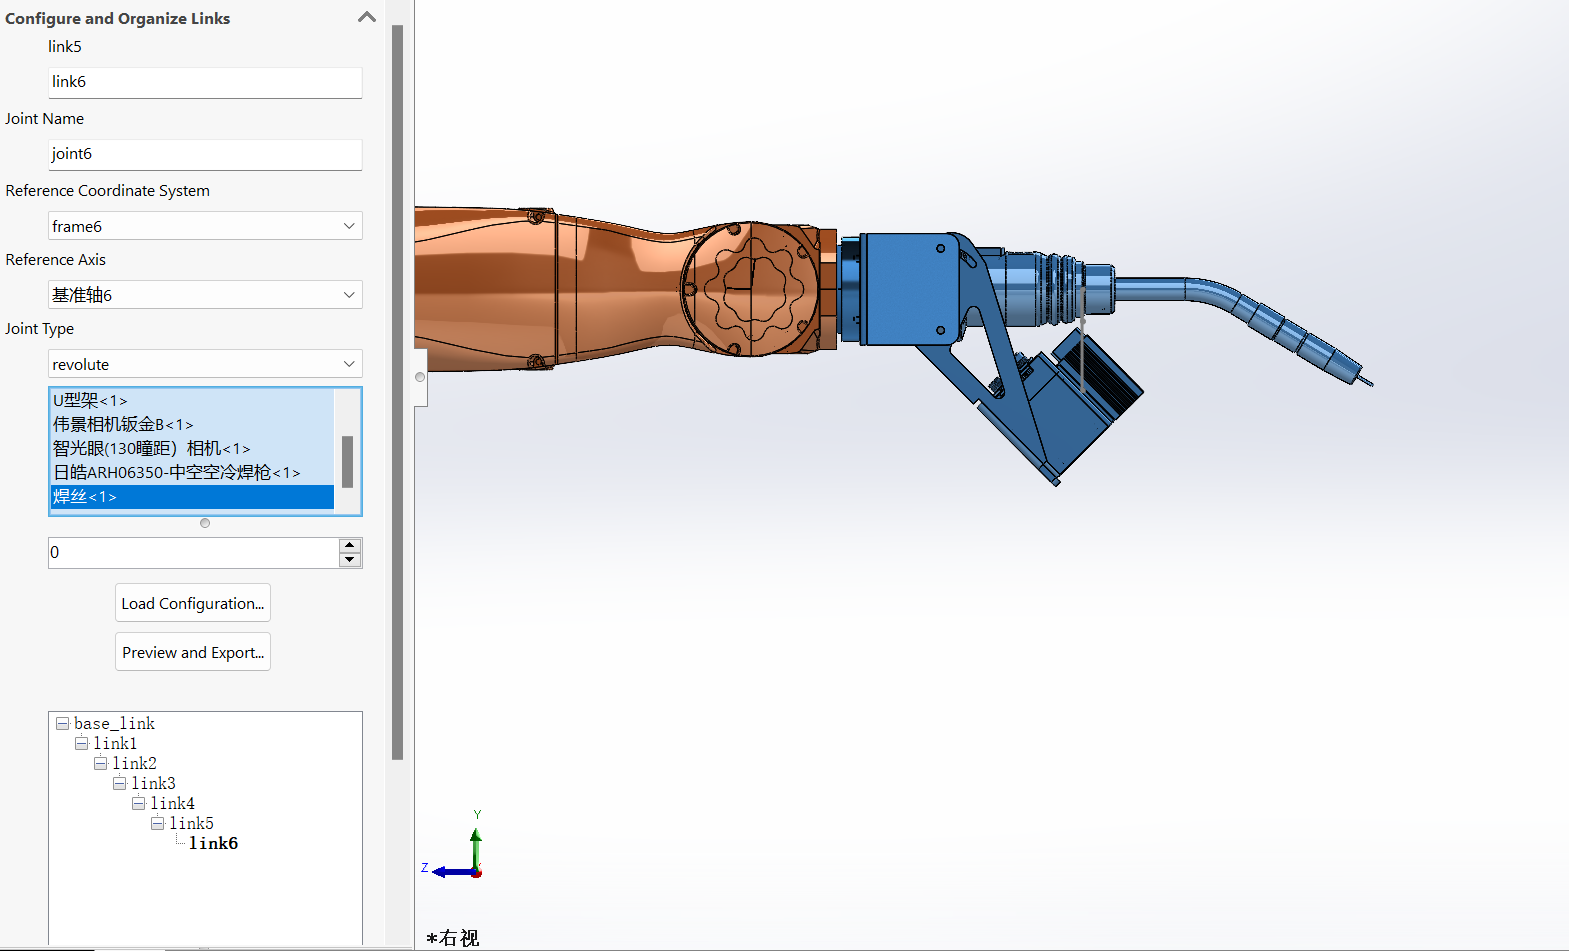Screen dimensions: 1569x951
Task: Select 伟景相机钣金B<1> in the component list
Action: (123, 424)
